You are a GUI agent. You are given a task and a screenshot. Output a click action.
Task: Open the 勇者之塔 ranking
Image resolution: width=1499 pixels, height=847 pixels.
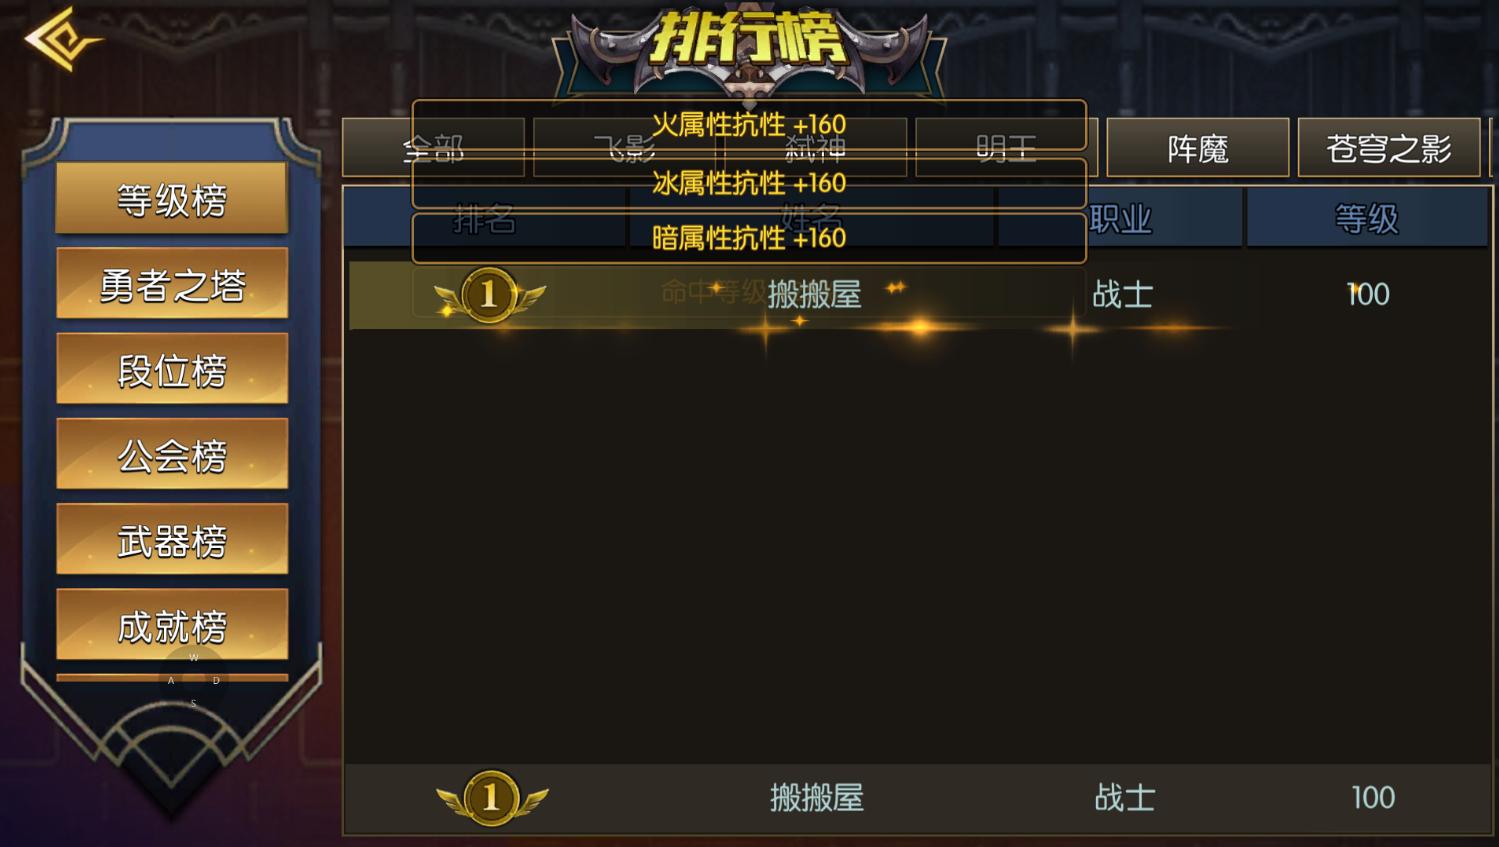(x=172, y=284)
